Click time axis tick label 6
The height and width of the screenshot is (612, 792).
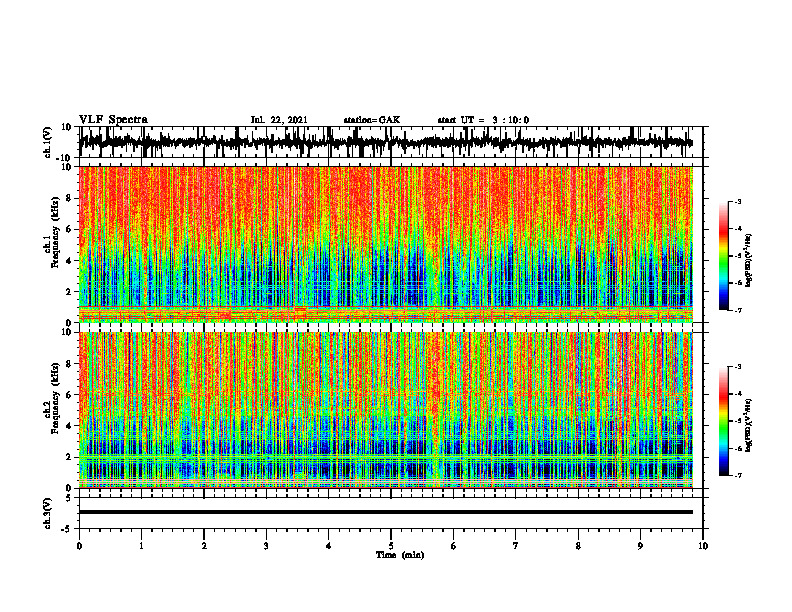point(454,546)
